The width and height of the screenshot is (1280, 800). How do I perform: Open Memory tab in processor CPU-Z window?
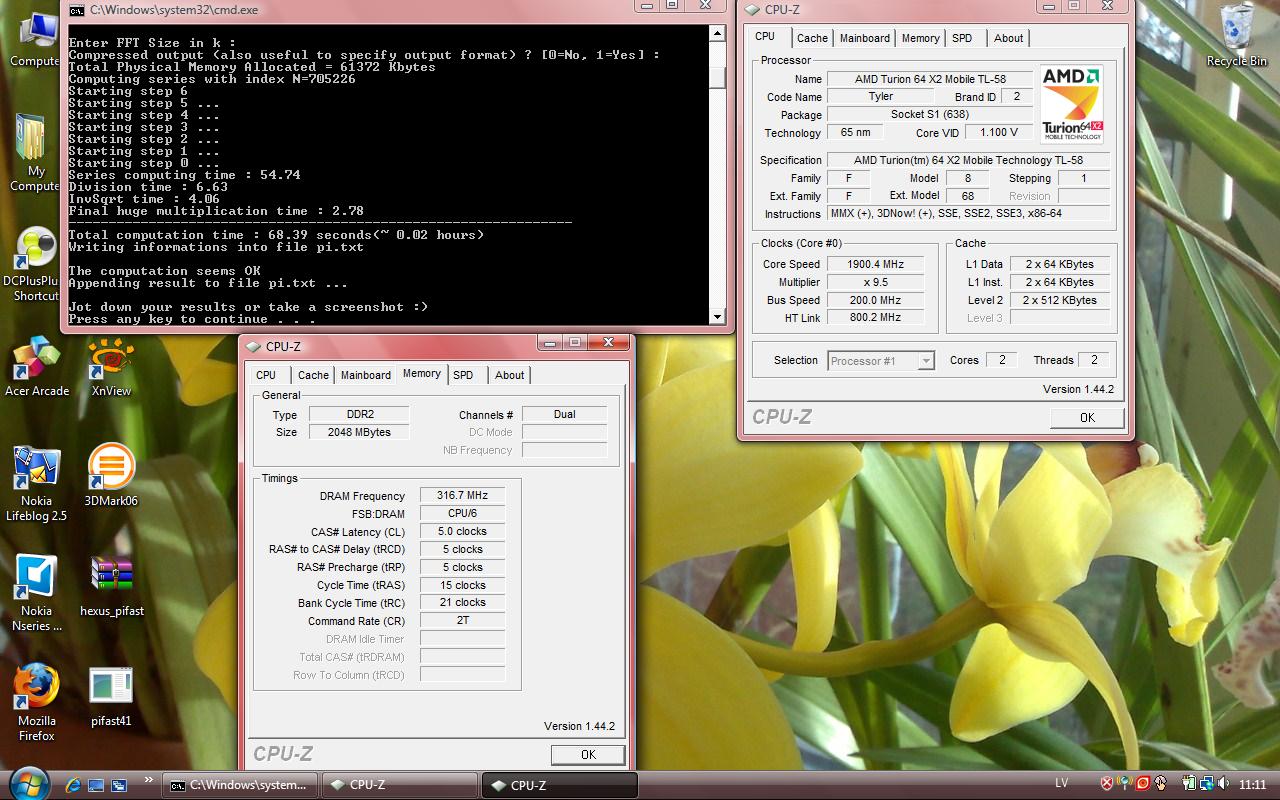pos(920,38)
